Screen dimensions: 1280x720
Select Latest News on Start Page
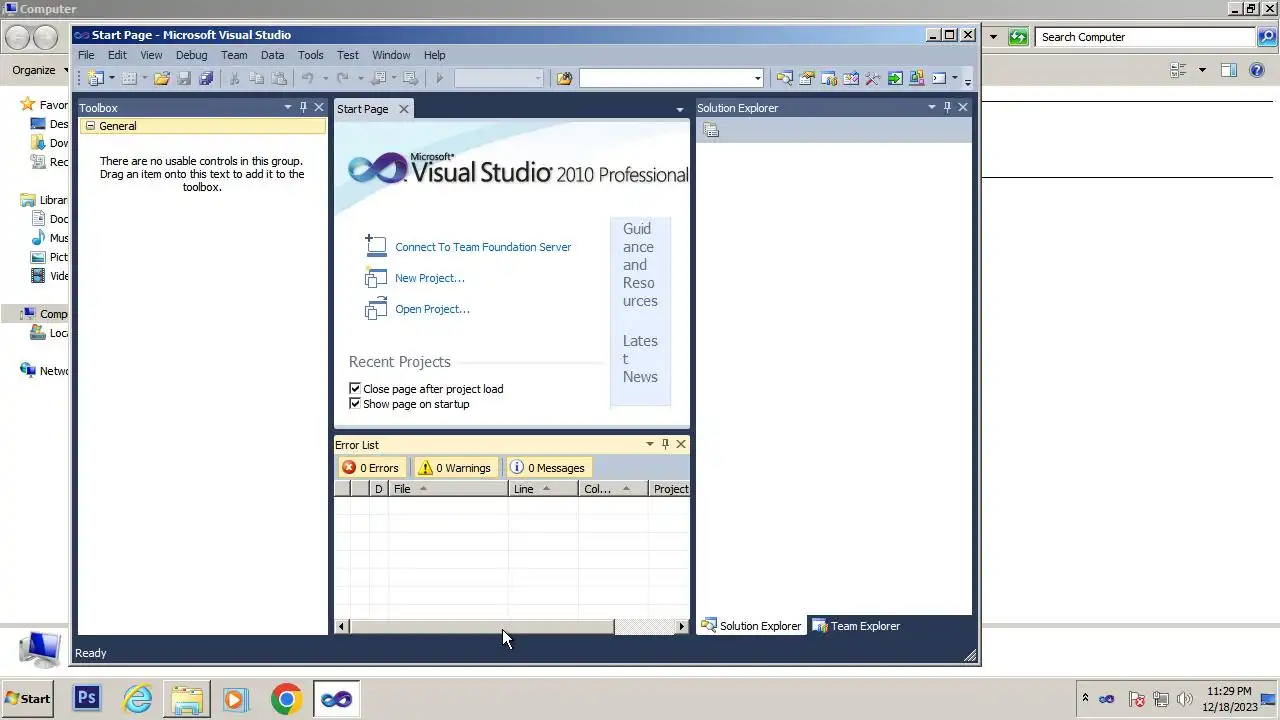[x=640, y=359]
